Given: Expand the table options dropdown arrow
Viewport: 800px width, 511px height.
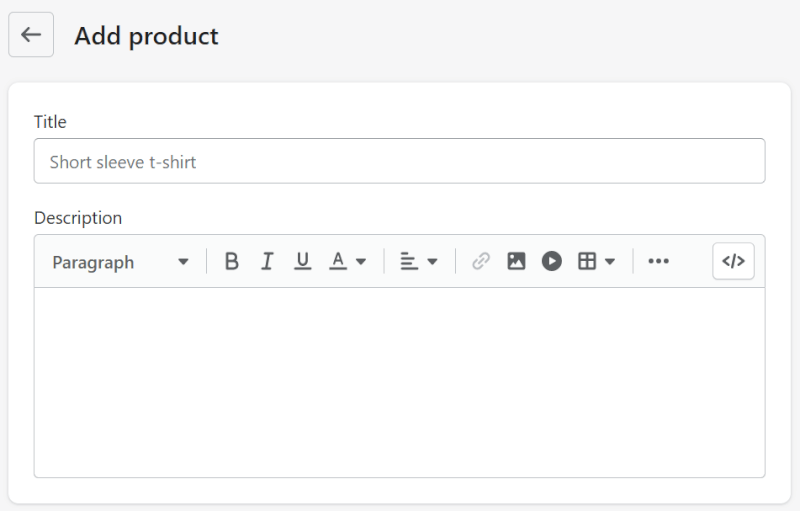Looking at the screenshot, I should pos(610,262).
